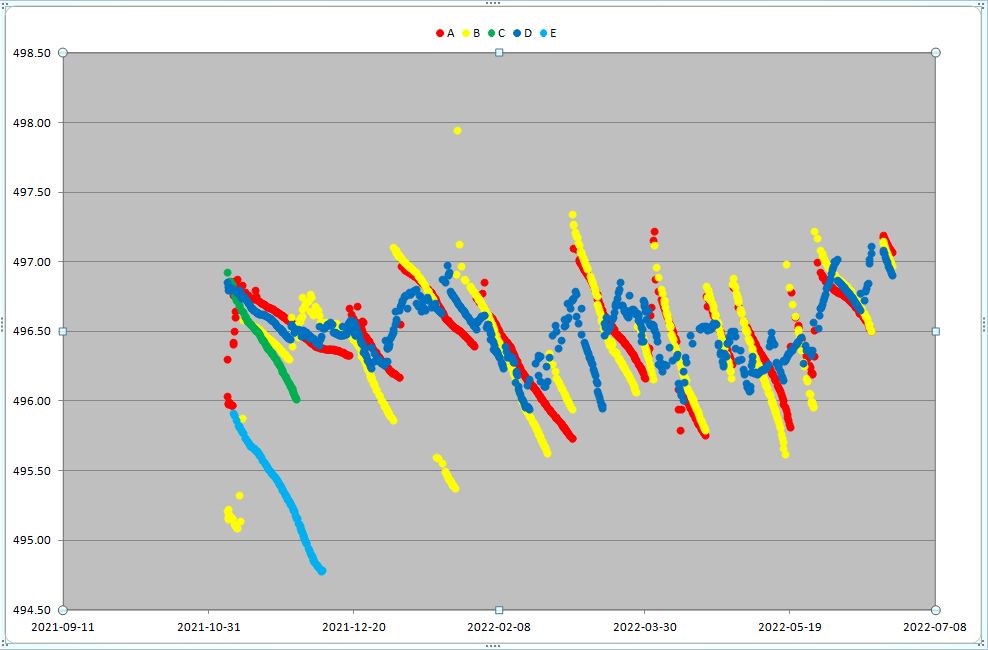Click the plot area bottom-left corner handle
The image size is (988, 650).
point(63,610)
